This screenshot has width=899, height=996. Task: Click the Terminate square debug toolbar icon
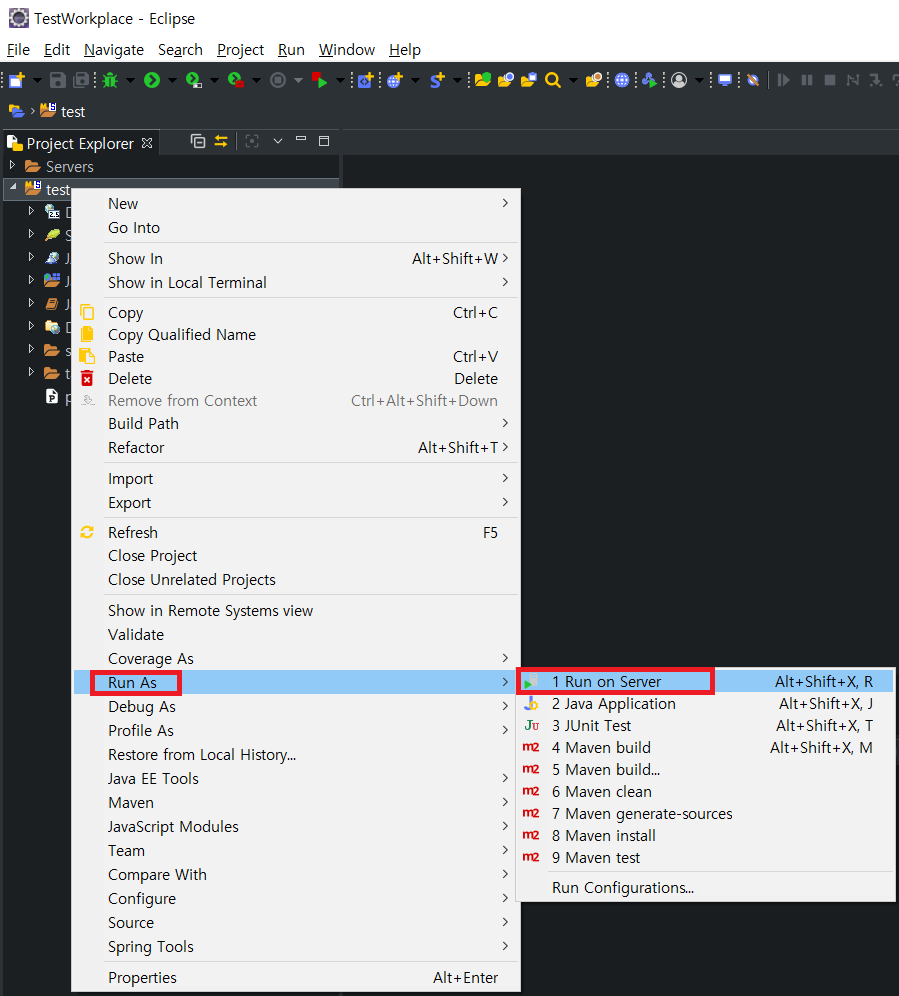coord(830,80)
